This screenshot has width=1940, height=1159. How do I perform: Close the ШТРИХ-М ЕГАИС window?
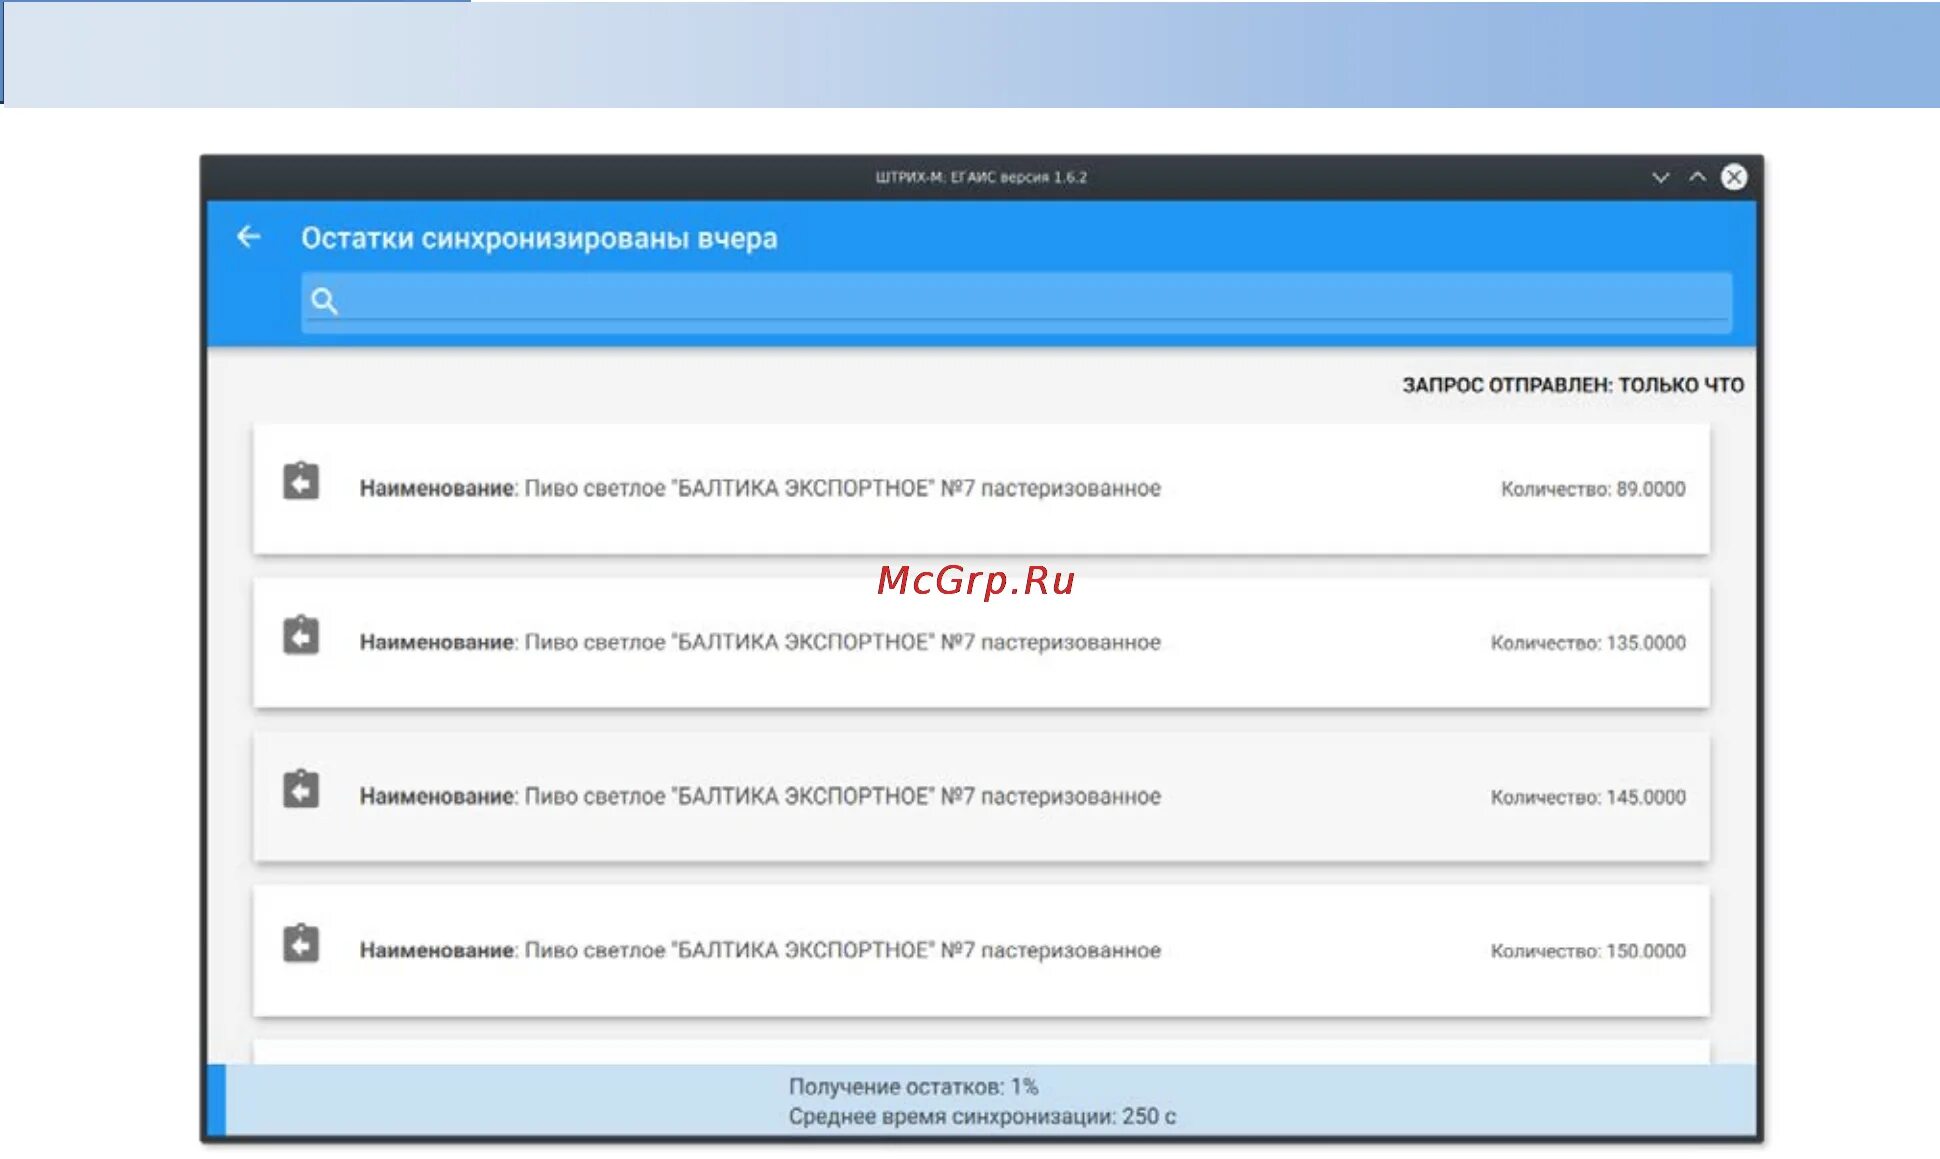click(1734, 177)
